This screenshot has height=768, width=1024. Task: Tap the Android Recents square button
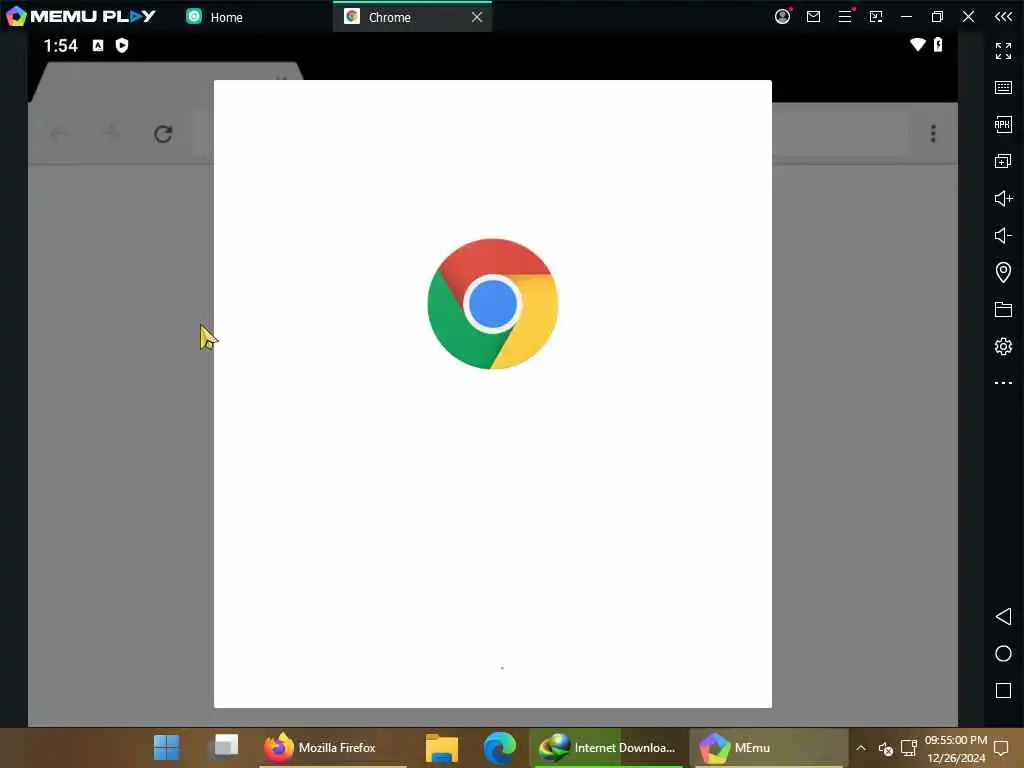click(x=1003, y=690)
